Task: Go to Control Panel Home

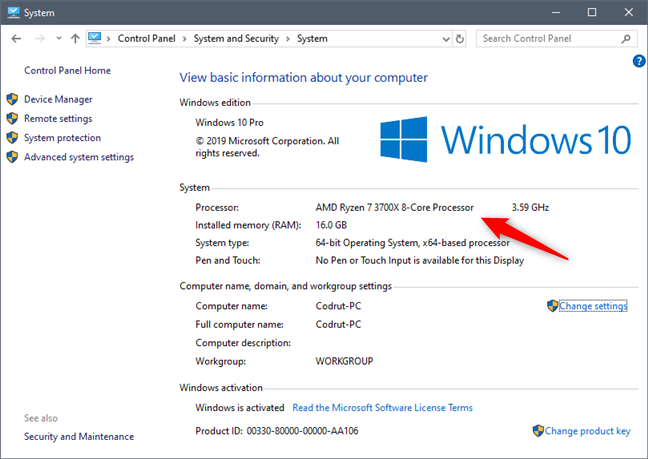Action: click(67, 71)
